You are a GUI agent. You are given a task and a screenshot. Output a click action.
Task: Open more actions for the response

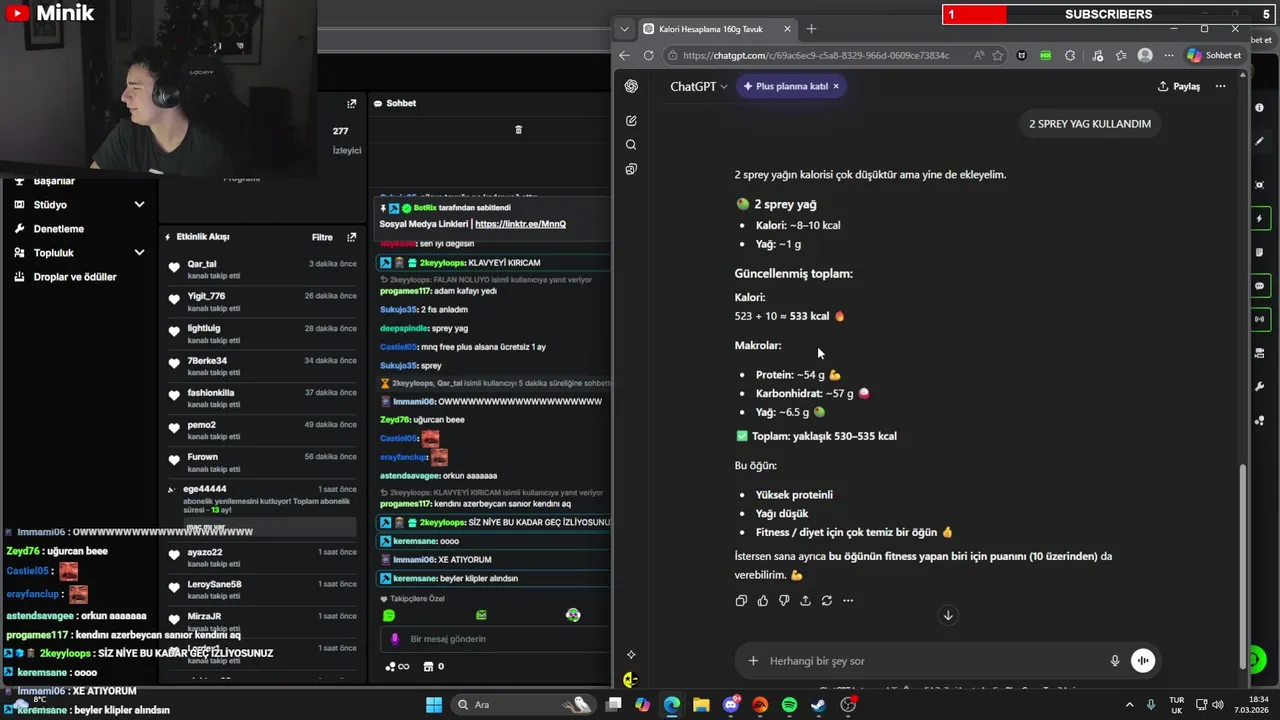pyautogui.click(x=848, y=601)
